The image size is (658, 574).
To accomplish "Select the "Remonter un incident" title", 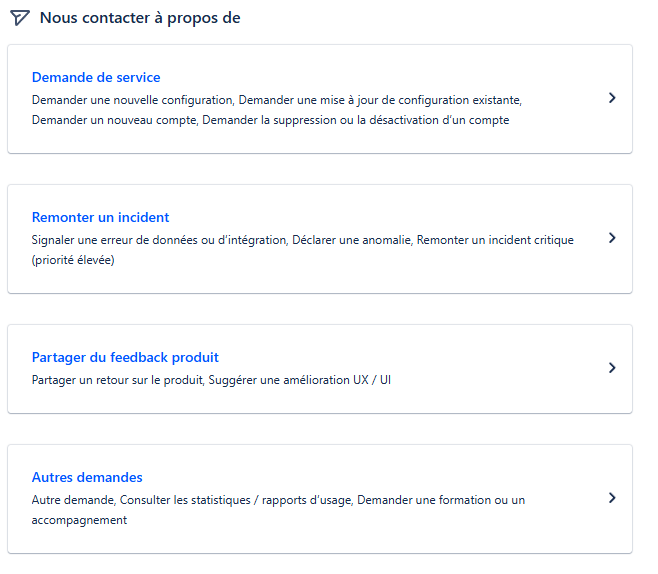I will point(100,217).
